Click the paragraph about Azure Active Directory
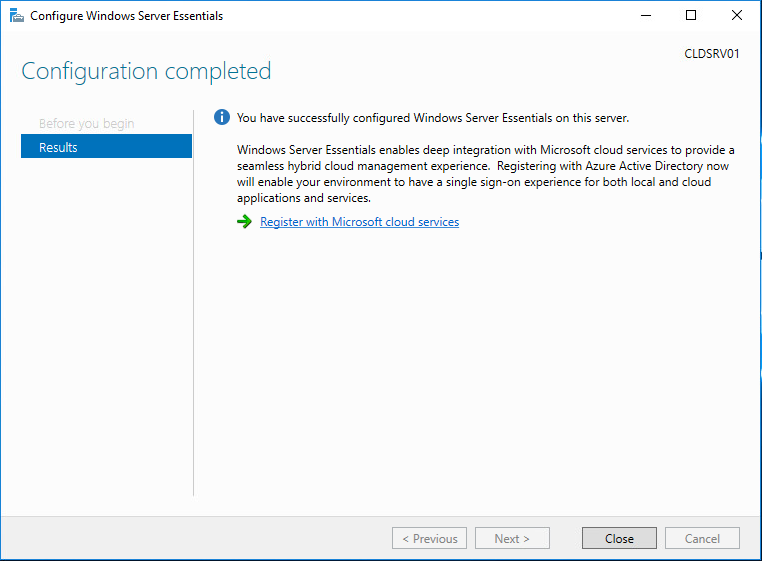Screen dimensions: 762x561 [x=485, y=174]
